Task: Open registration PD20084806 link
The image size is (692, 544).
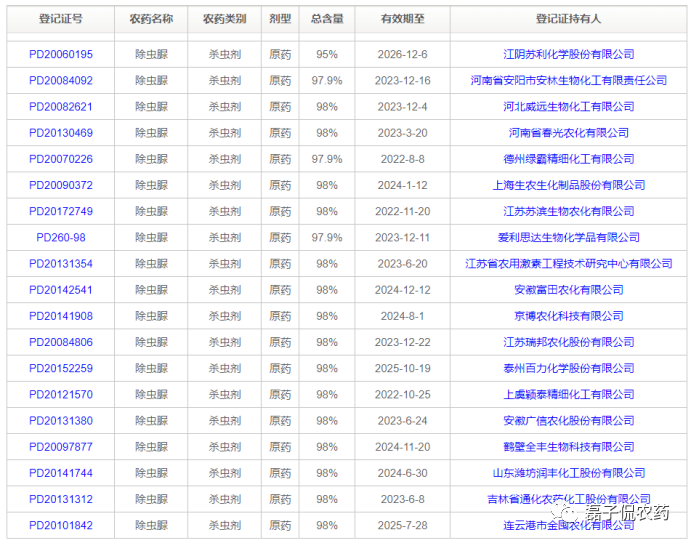Action: click(61, 342)
